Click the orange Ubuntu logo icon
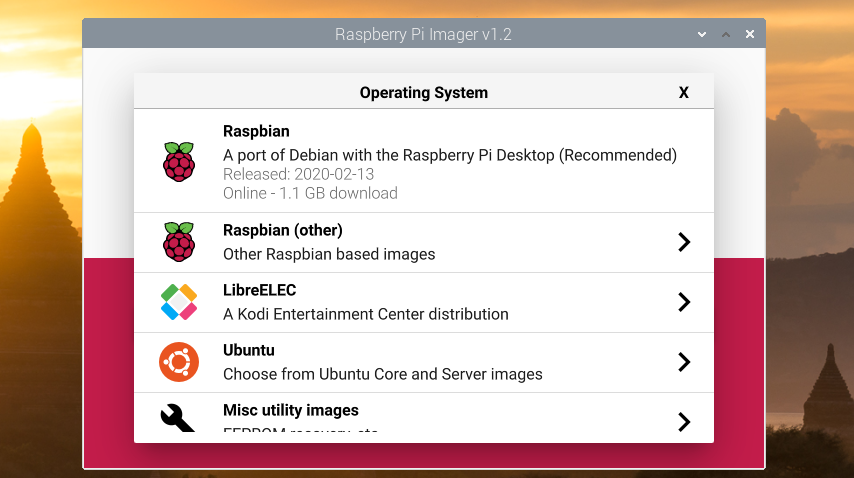 (x=179, y=362)
